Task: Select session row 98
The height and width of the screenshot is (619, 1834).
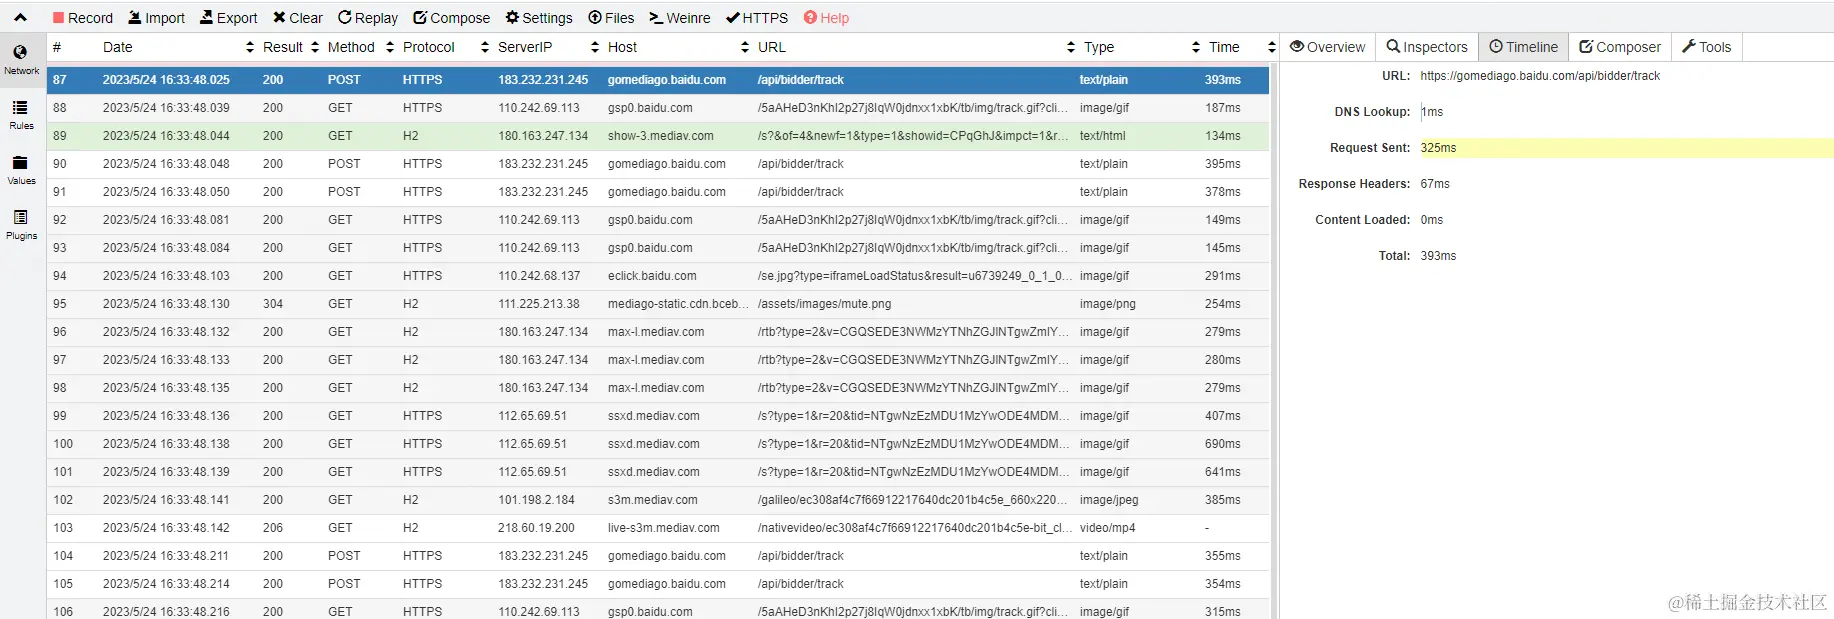Action: point(658,388)
